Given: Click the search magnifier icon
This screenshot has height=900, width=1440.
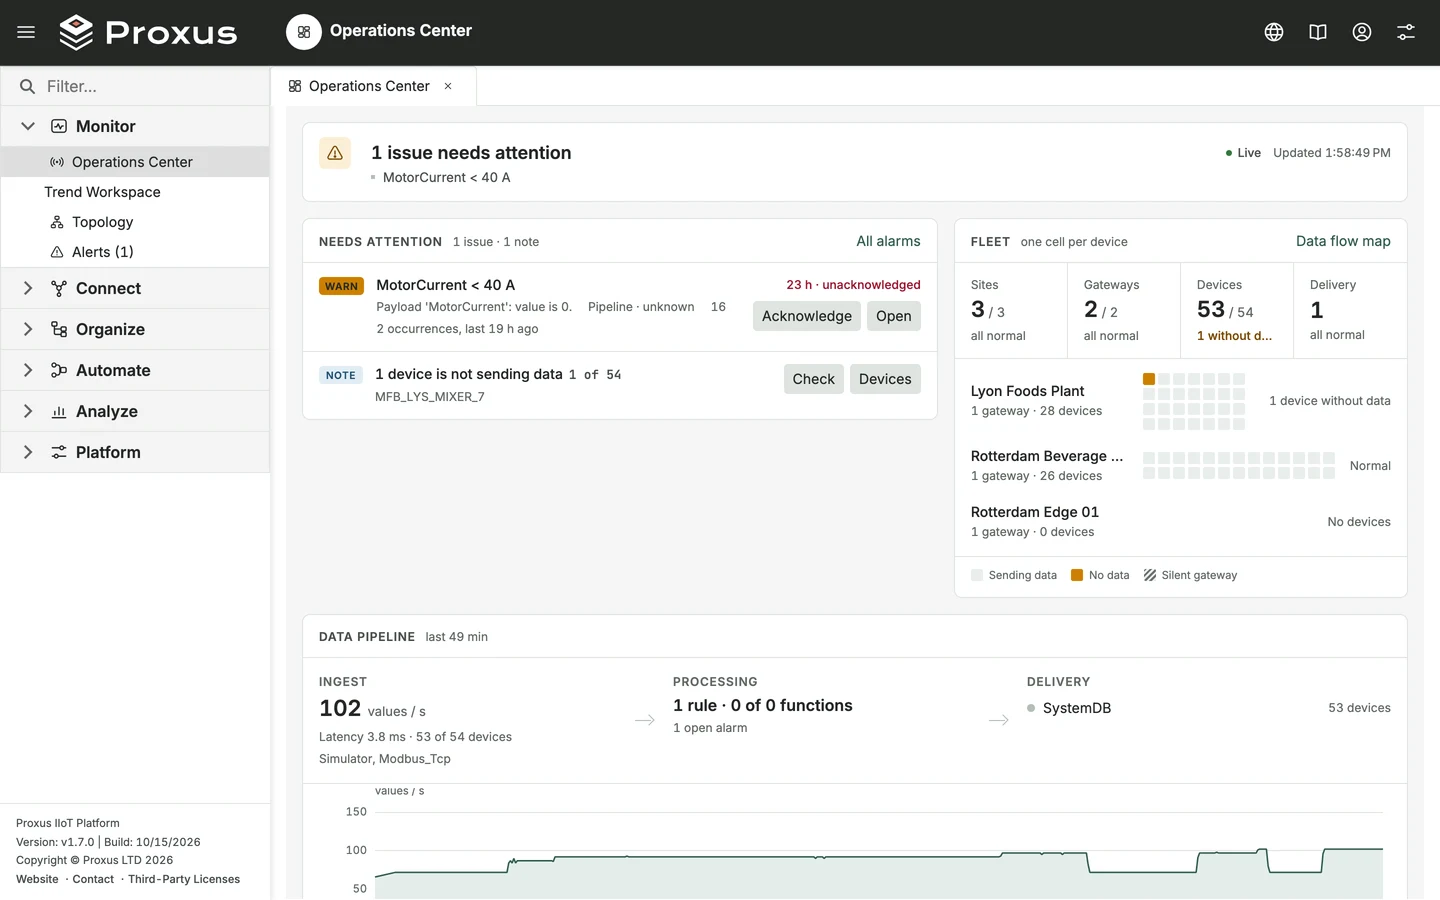Looking at the screenshot, I should point(27,87).
